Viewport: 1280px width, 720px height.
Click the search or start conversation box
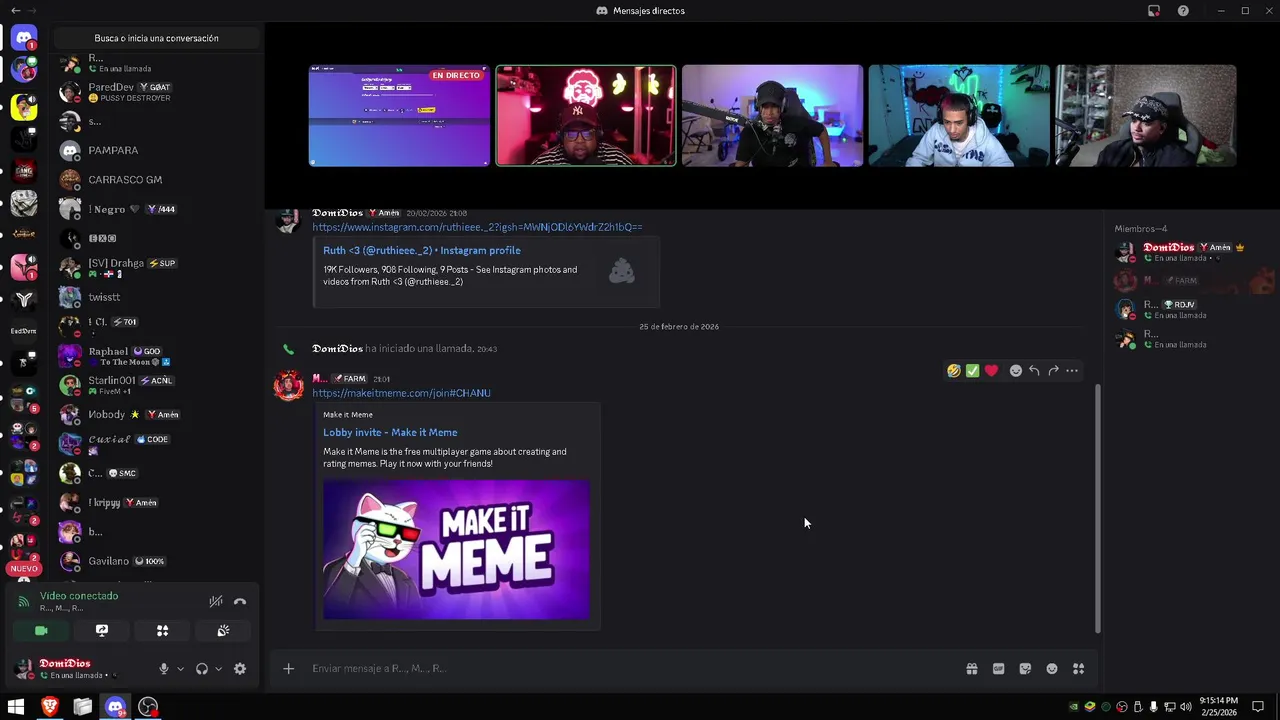(156, 38)
